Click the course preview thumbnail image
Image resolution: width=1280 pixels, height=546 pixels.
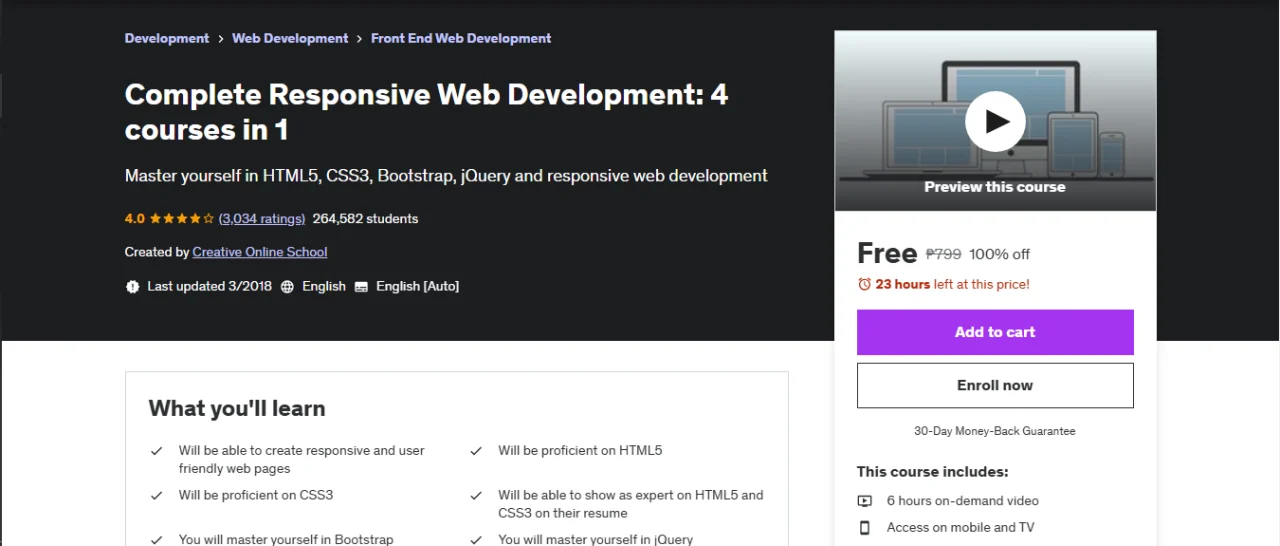tap(995, 121)
